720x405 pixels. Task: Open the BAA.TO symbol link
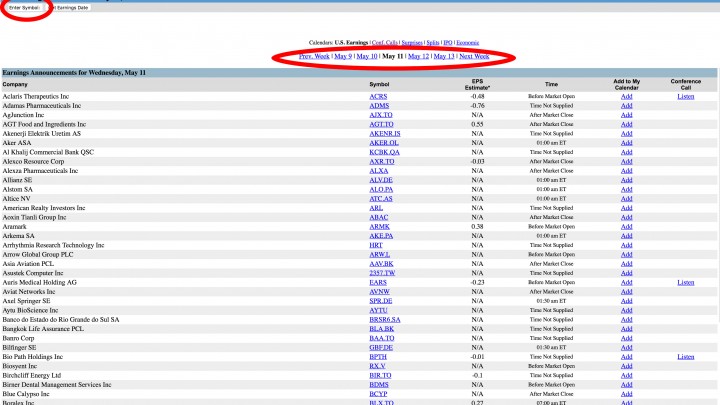pyautogui.click(x=382, y=338)
